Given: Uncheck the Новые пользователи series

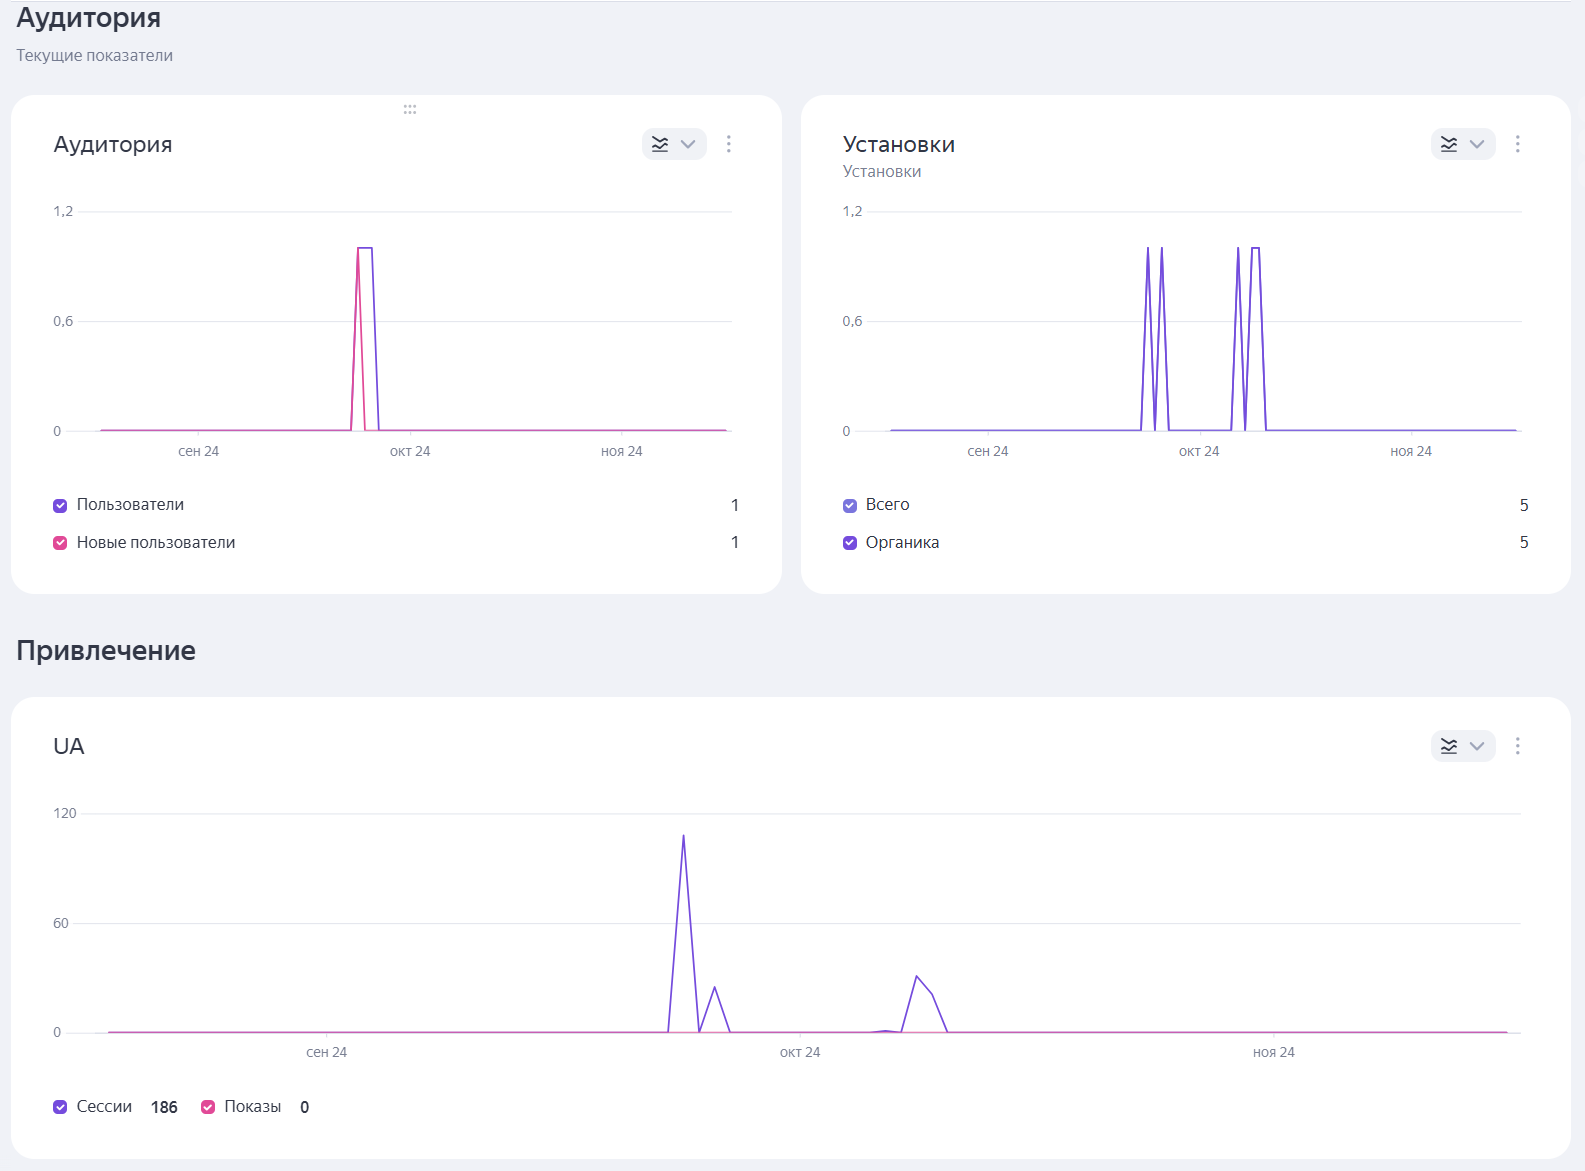Looking at the screenshot, I should click(x=60, y=543).
